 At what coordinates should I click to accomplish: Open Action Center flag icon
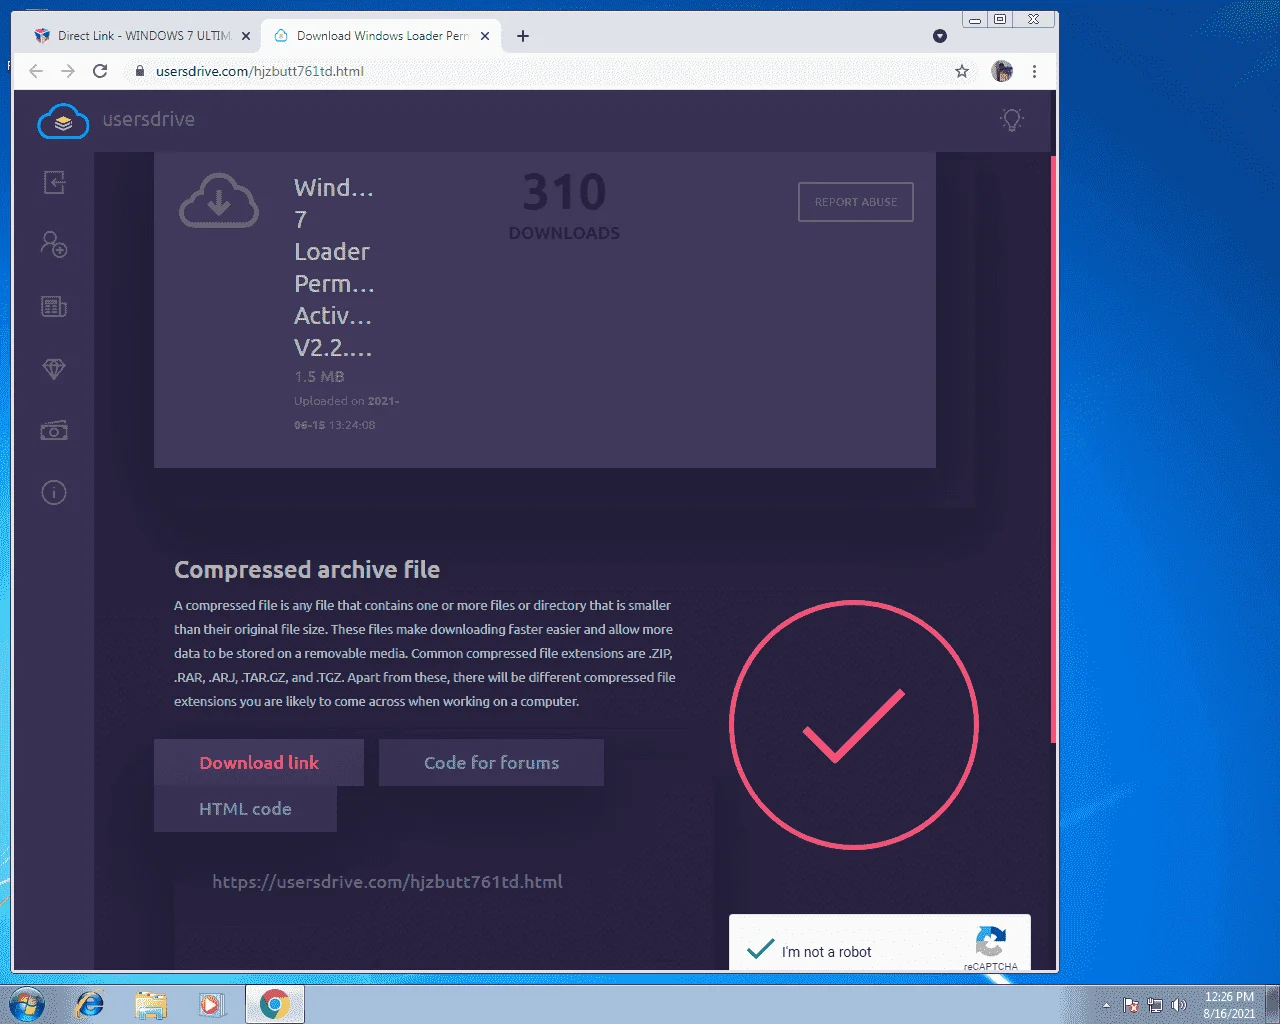tap(1131, 1005)
